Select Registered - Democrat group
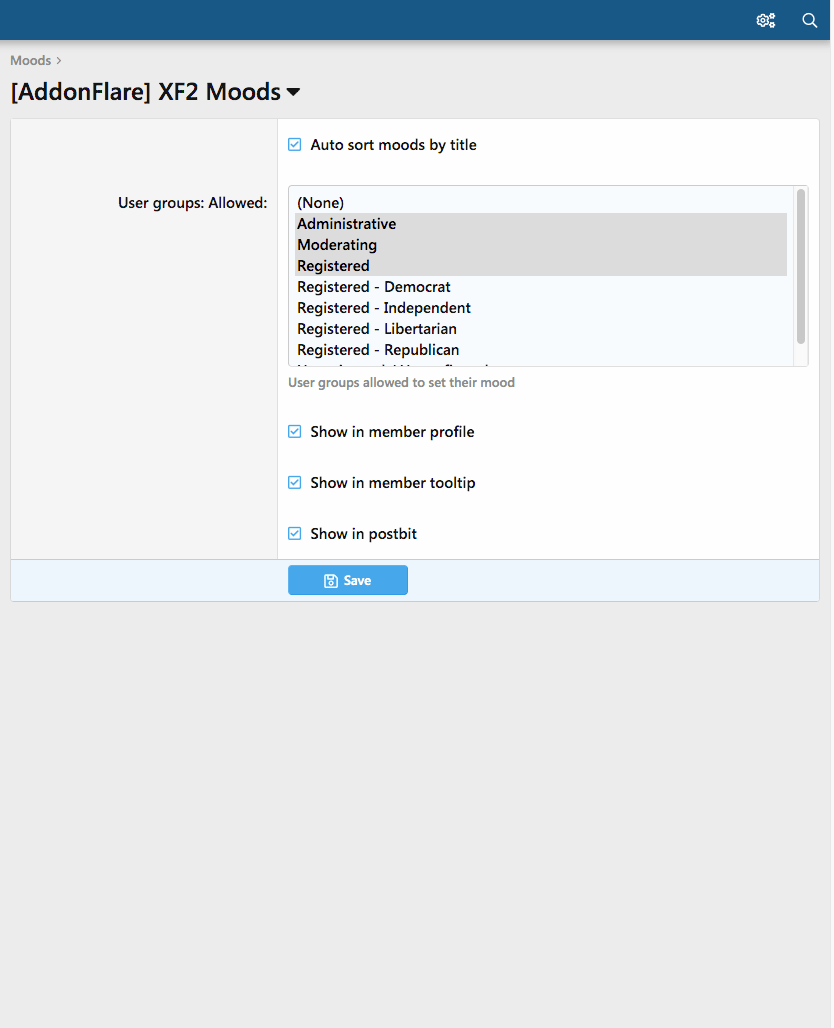834x1028 pixels. tap(374, 287)
